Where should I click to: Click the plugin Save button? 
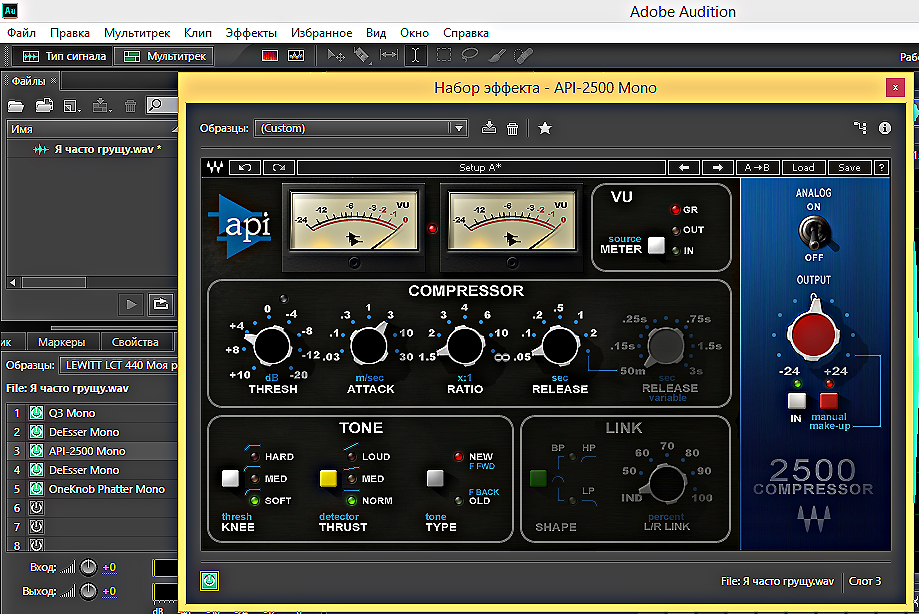(850, 168)
